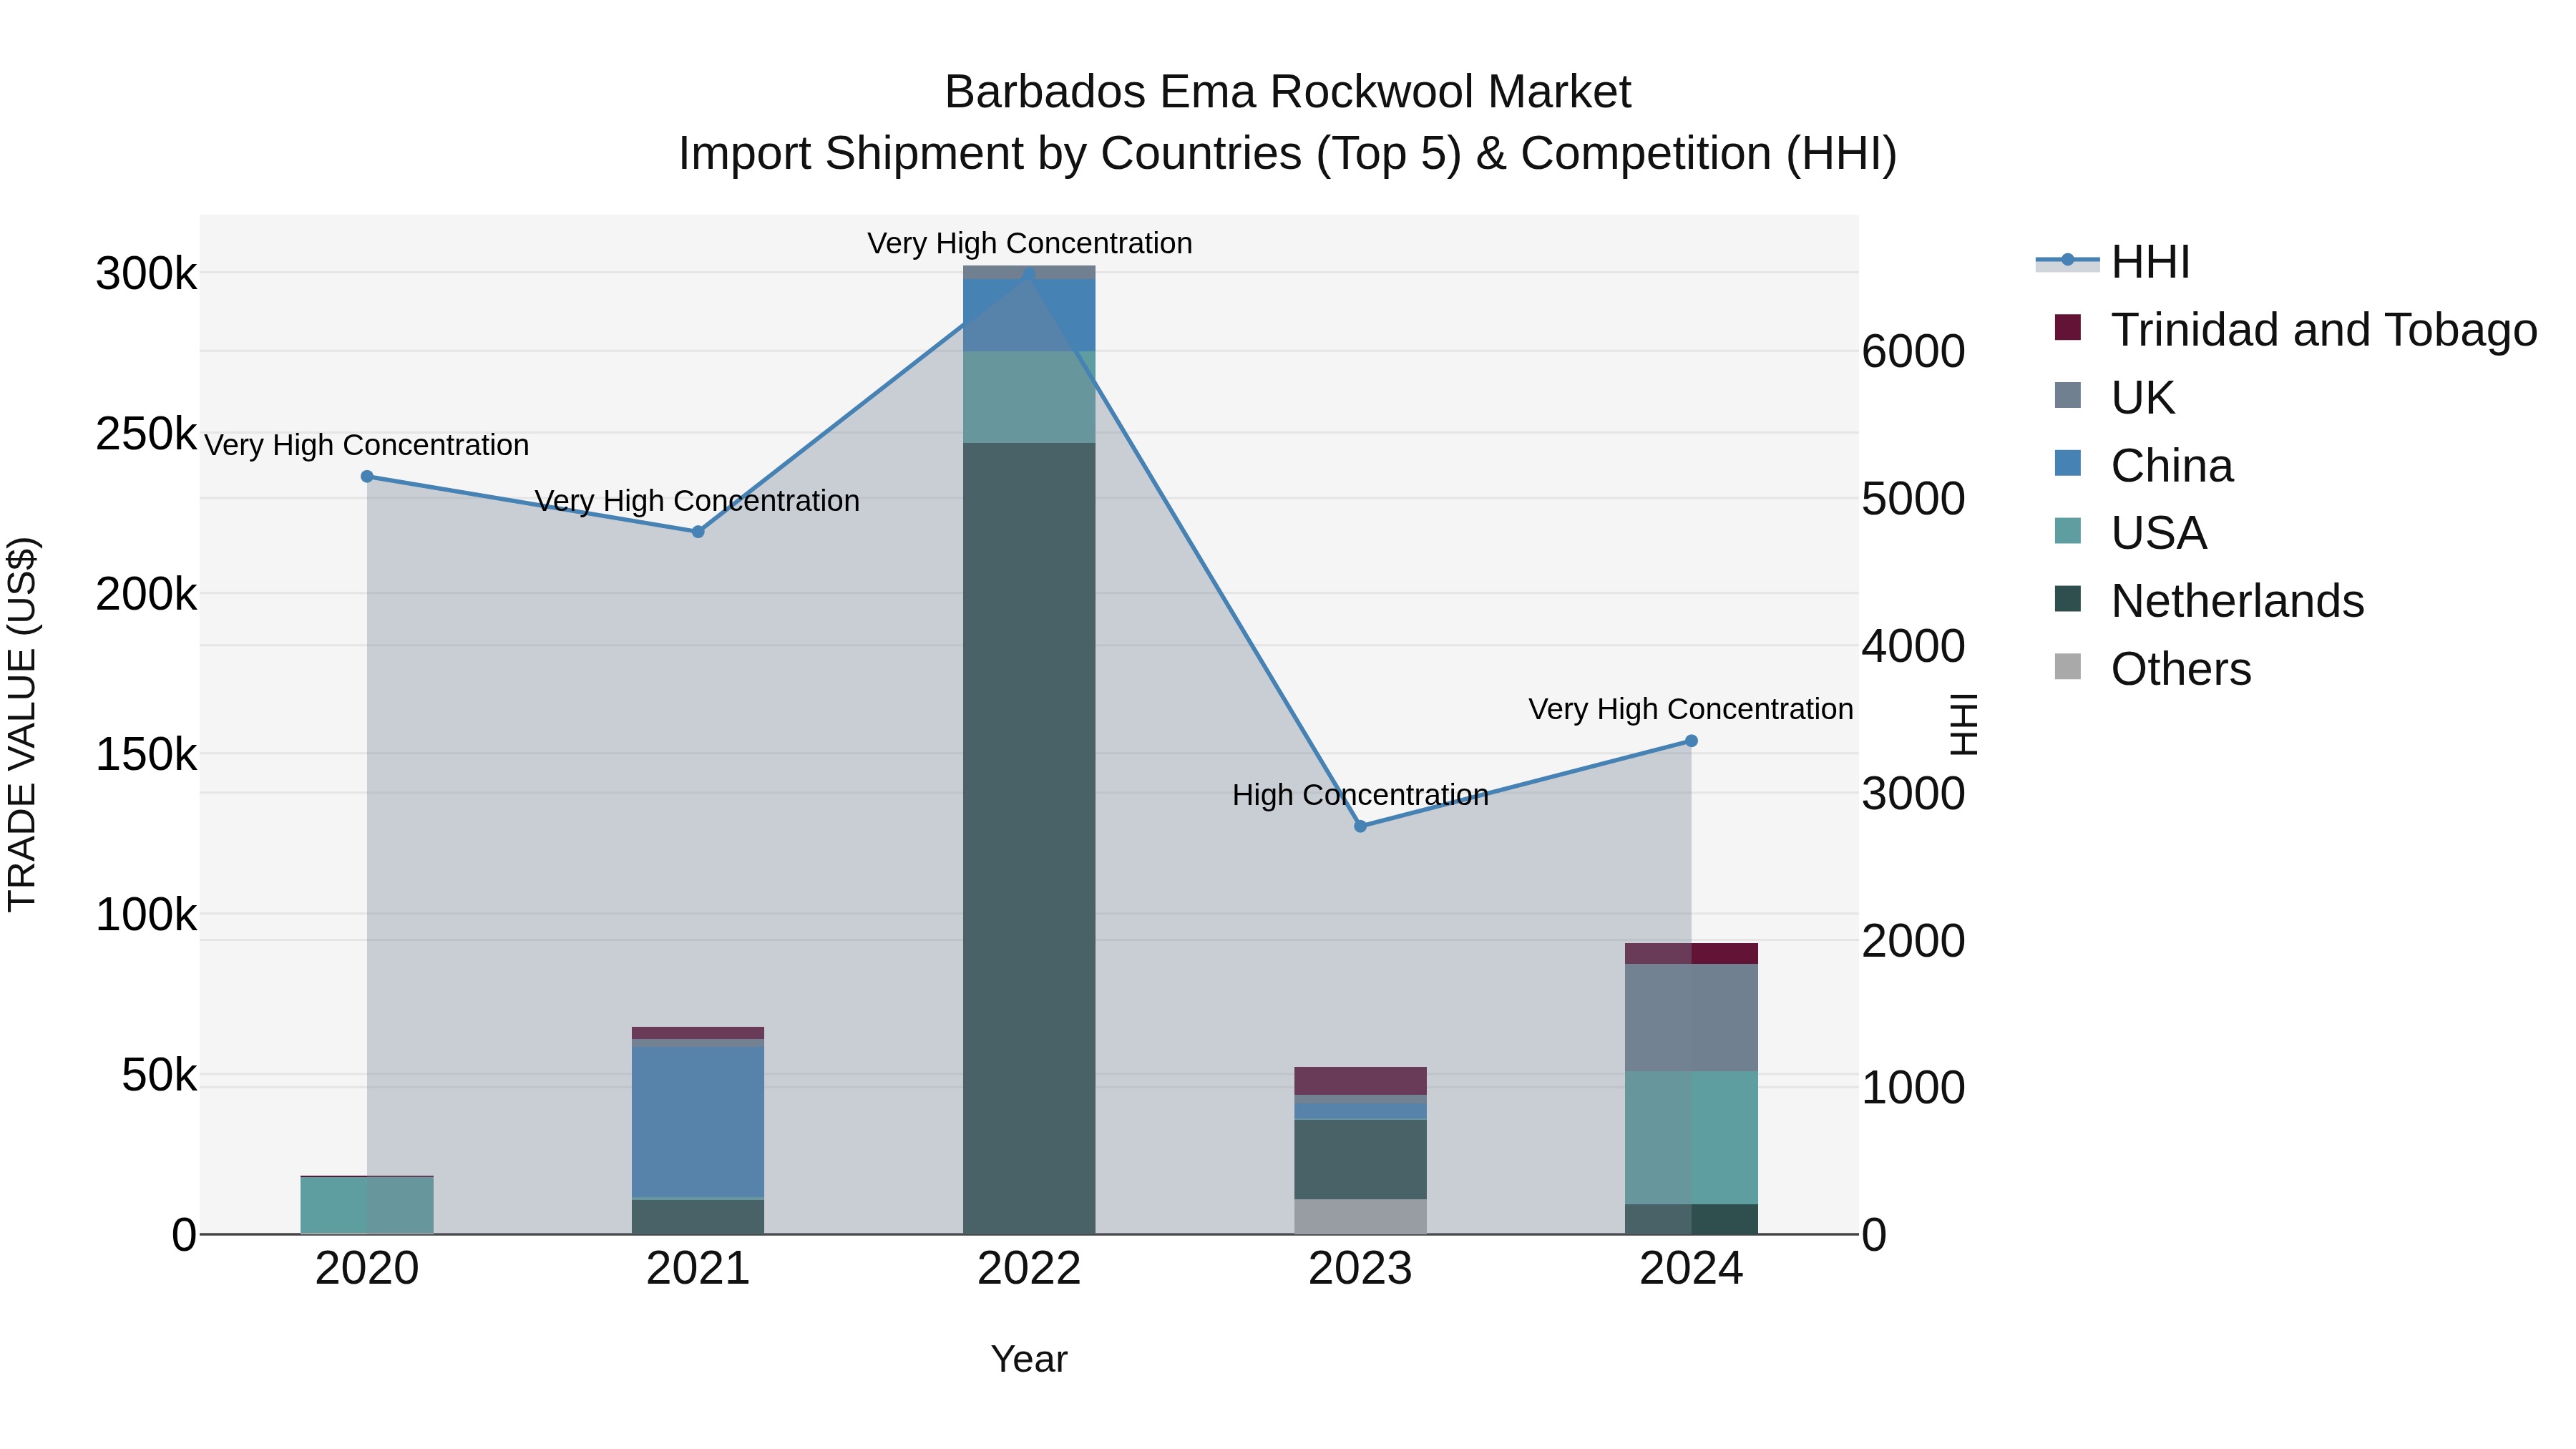This screenshot has width=2576, height=1449.
Task: Click the Trinidad and Tobago color swatch
Action: pyautogui.click(x=2067, y=327)
